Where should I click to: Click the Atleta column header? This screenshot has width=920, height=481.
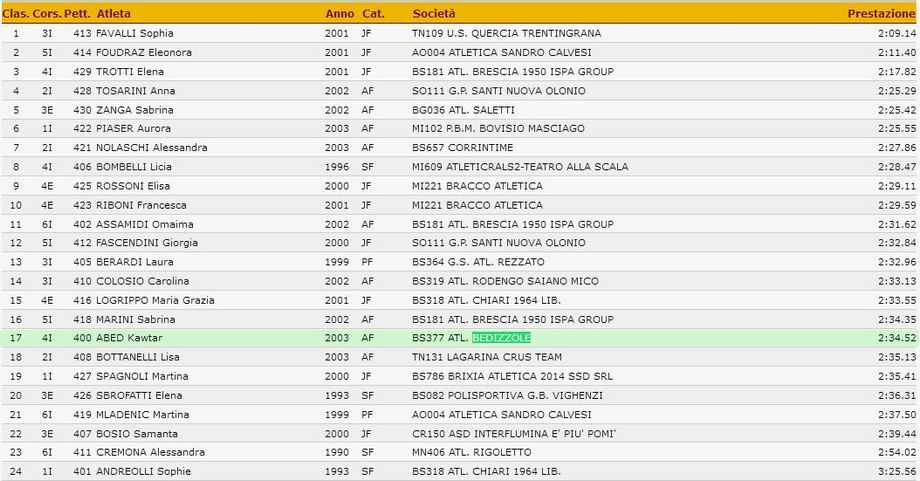114,13
